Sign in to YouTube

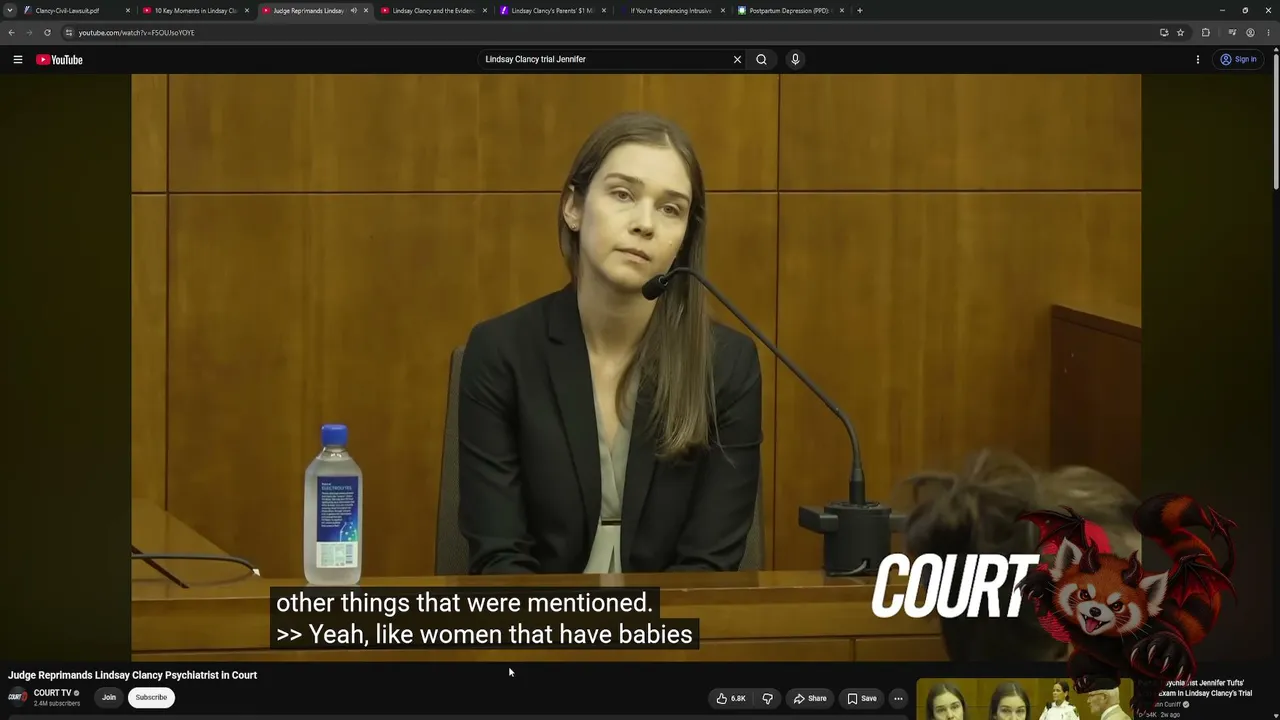1238,59
